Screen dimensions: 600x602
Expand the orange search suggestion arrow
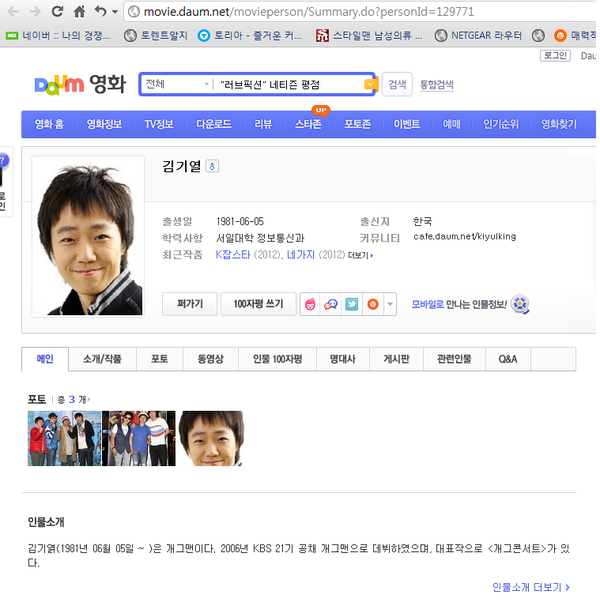[x=370, y=84]
